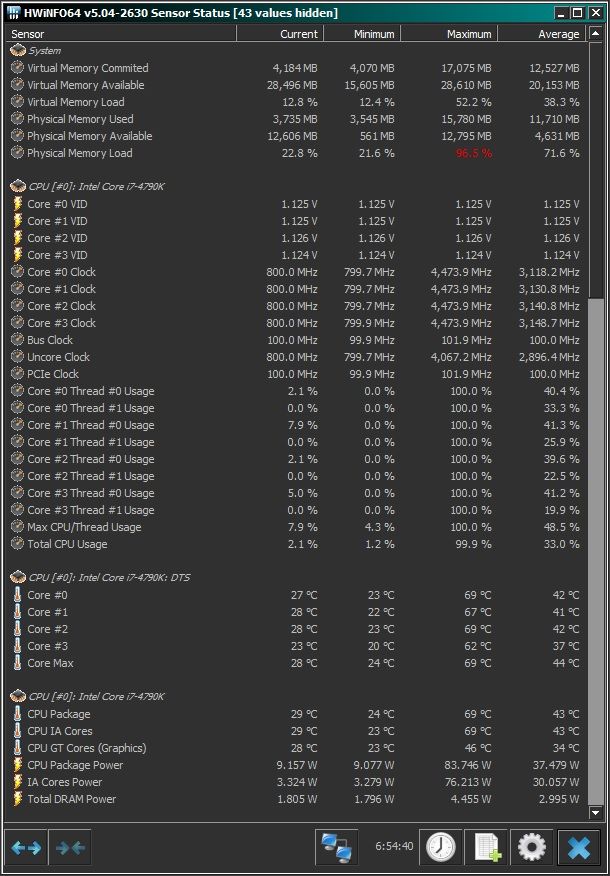Click the Average column header
This screenshot has width=610, height=876.
click(541, 34)
